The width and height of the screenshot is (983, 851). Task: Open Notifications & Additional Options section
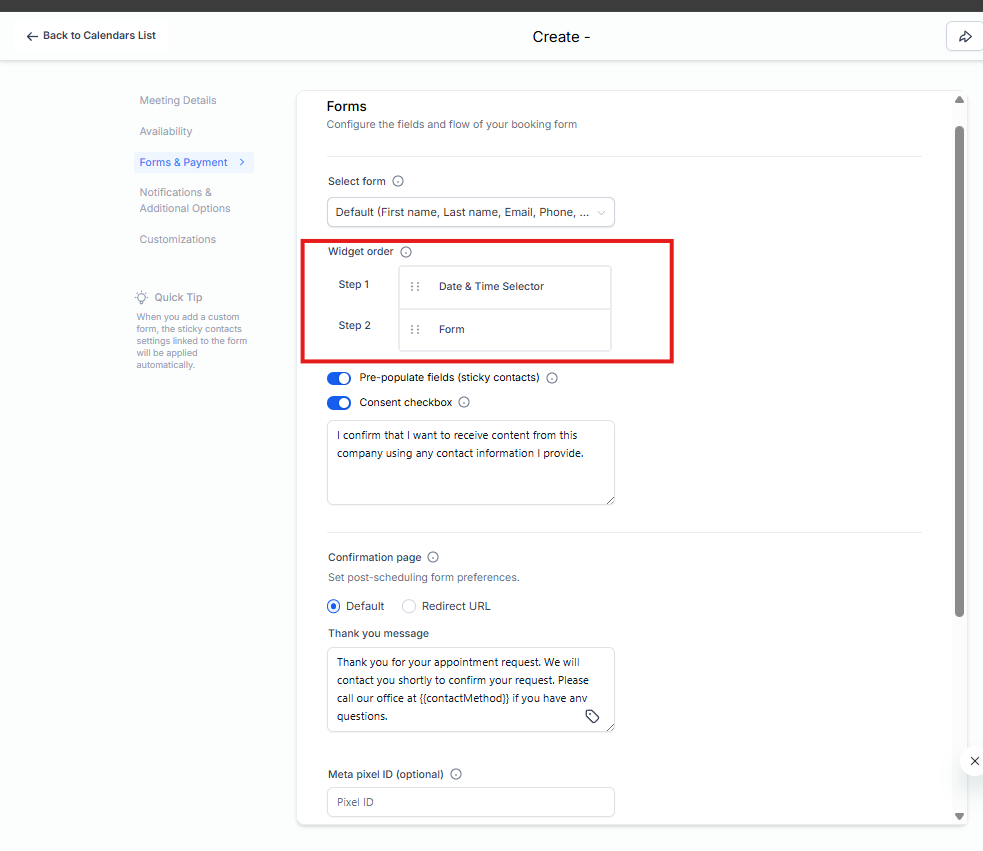[x=185, y=200]
